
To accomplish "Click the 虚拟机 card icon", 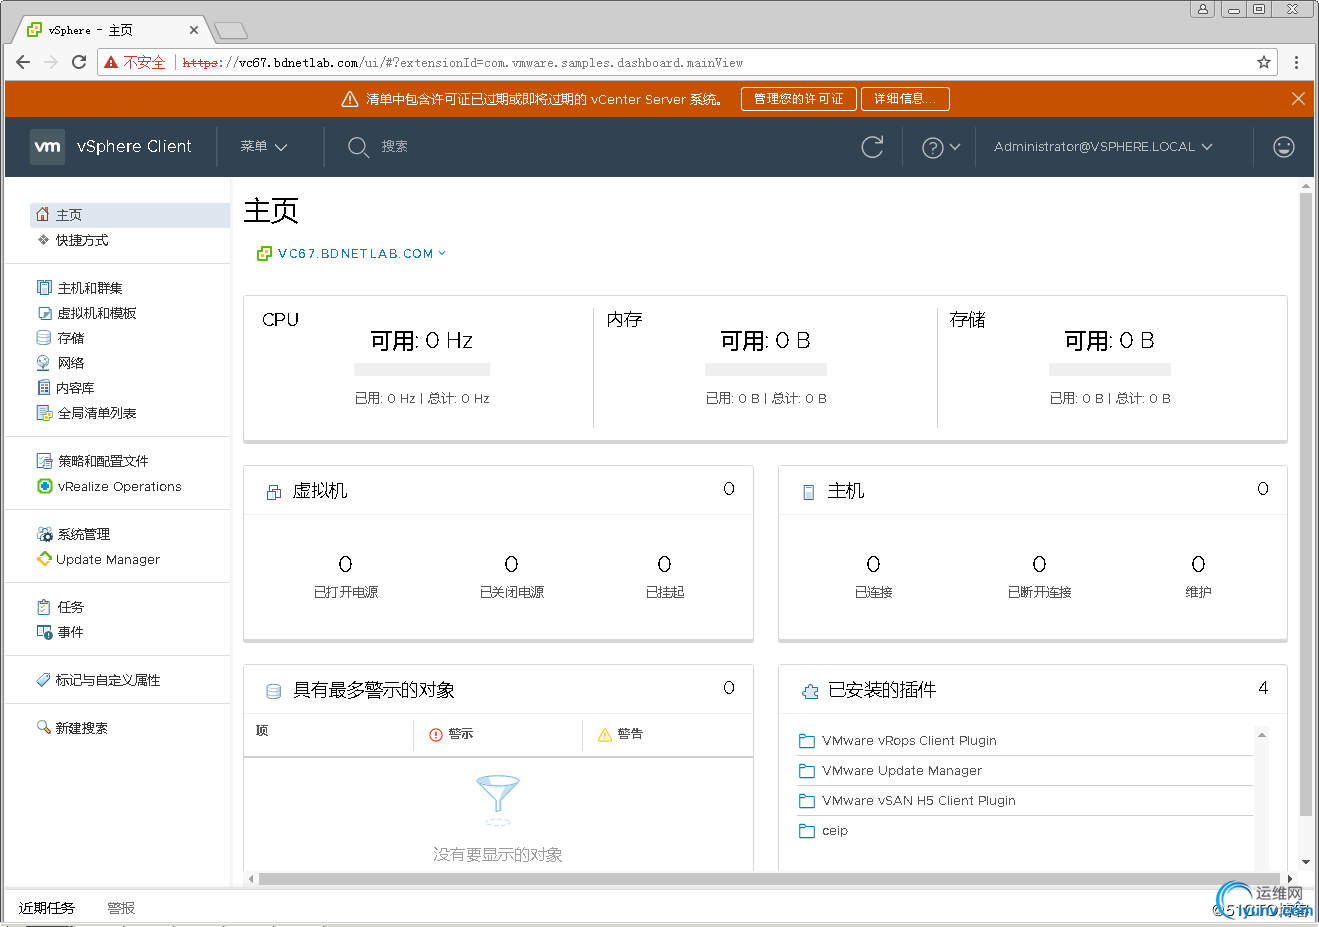I will tap(274, 492).
